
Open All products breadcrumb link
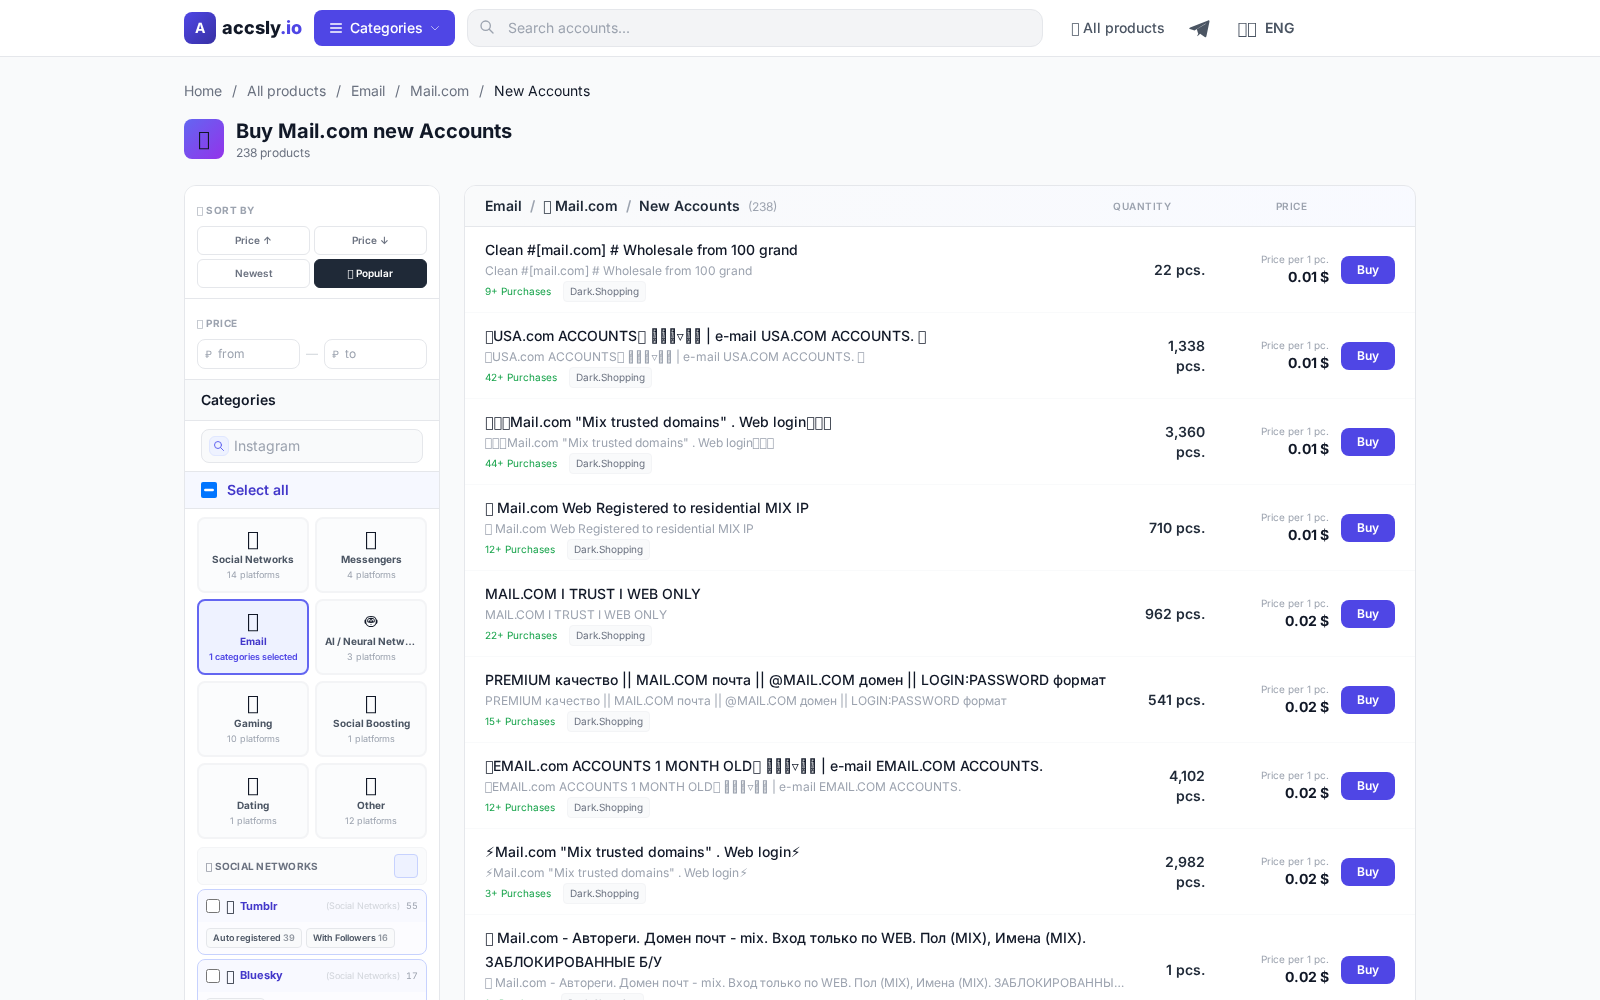[286, 91]
